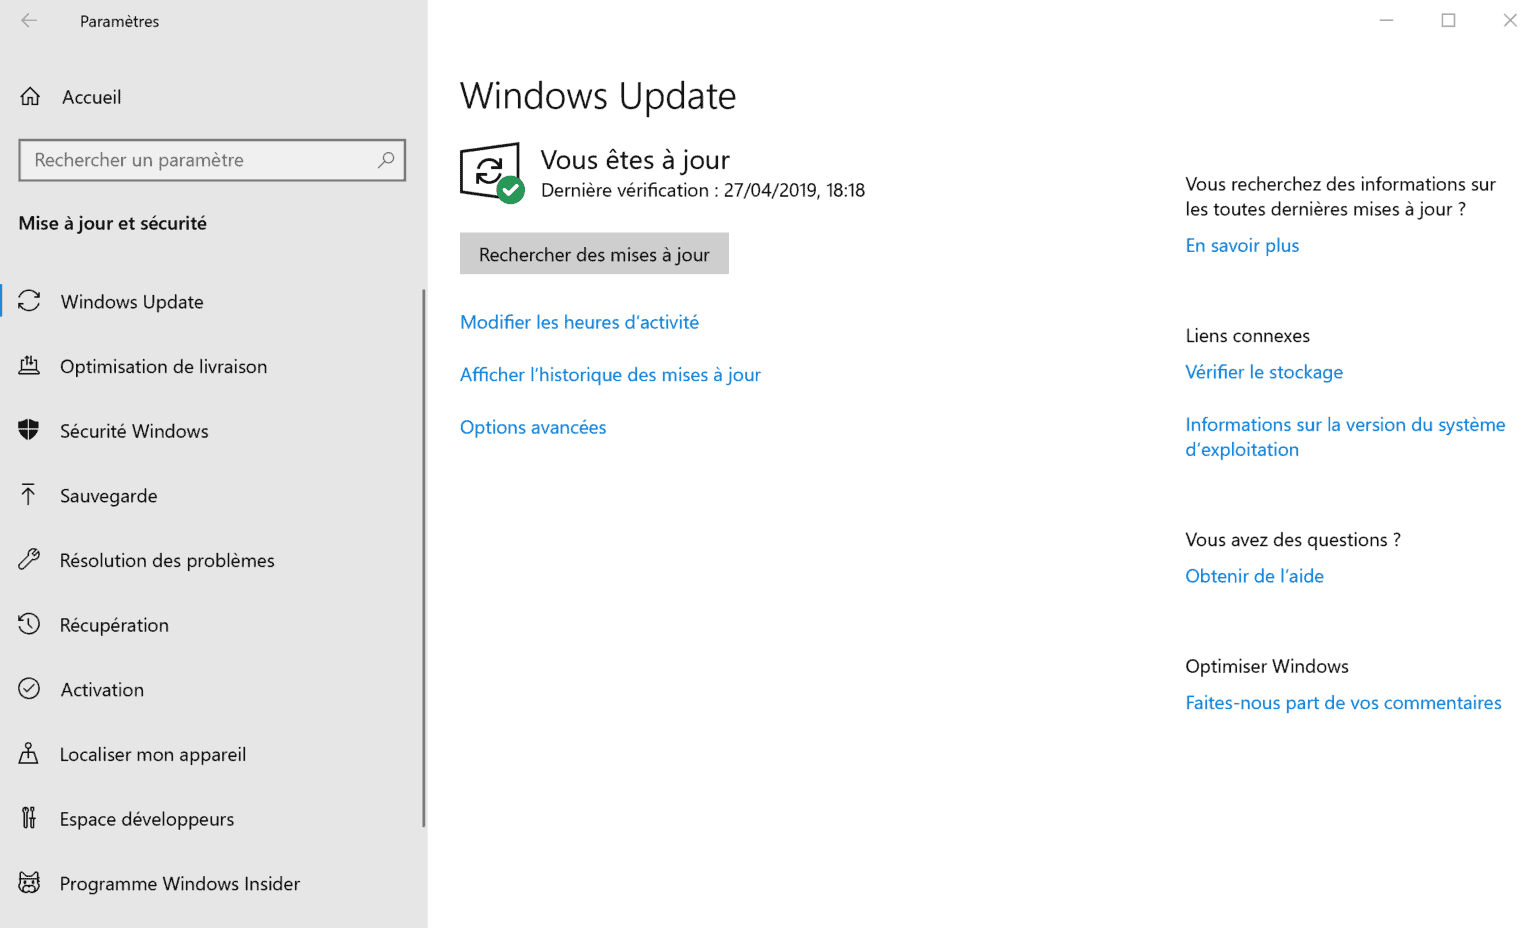
Task: Click the Windows Update page title
Action: 598,96
